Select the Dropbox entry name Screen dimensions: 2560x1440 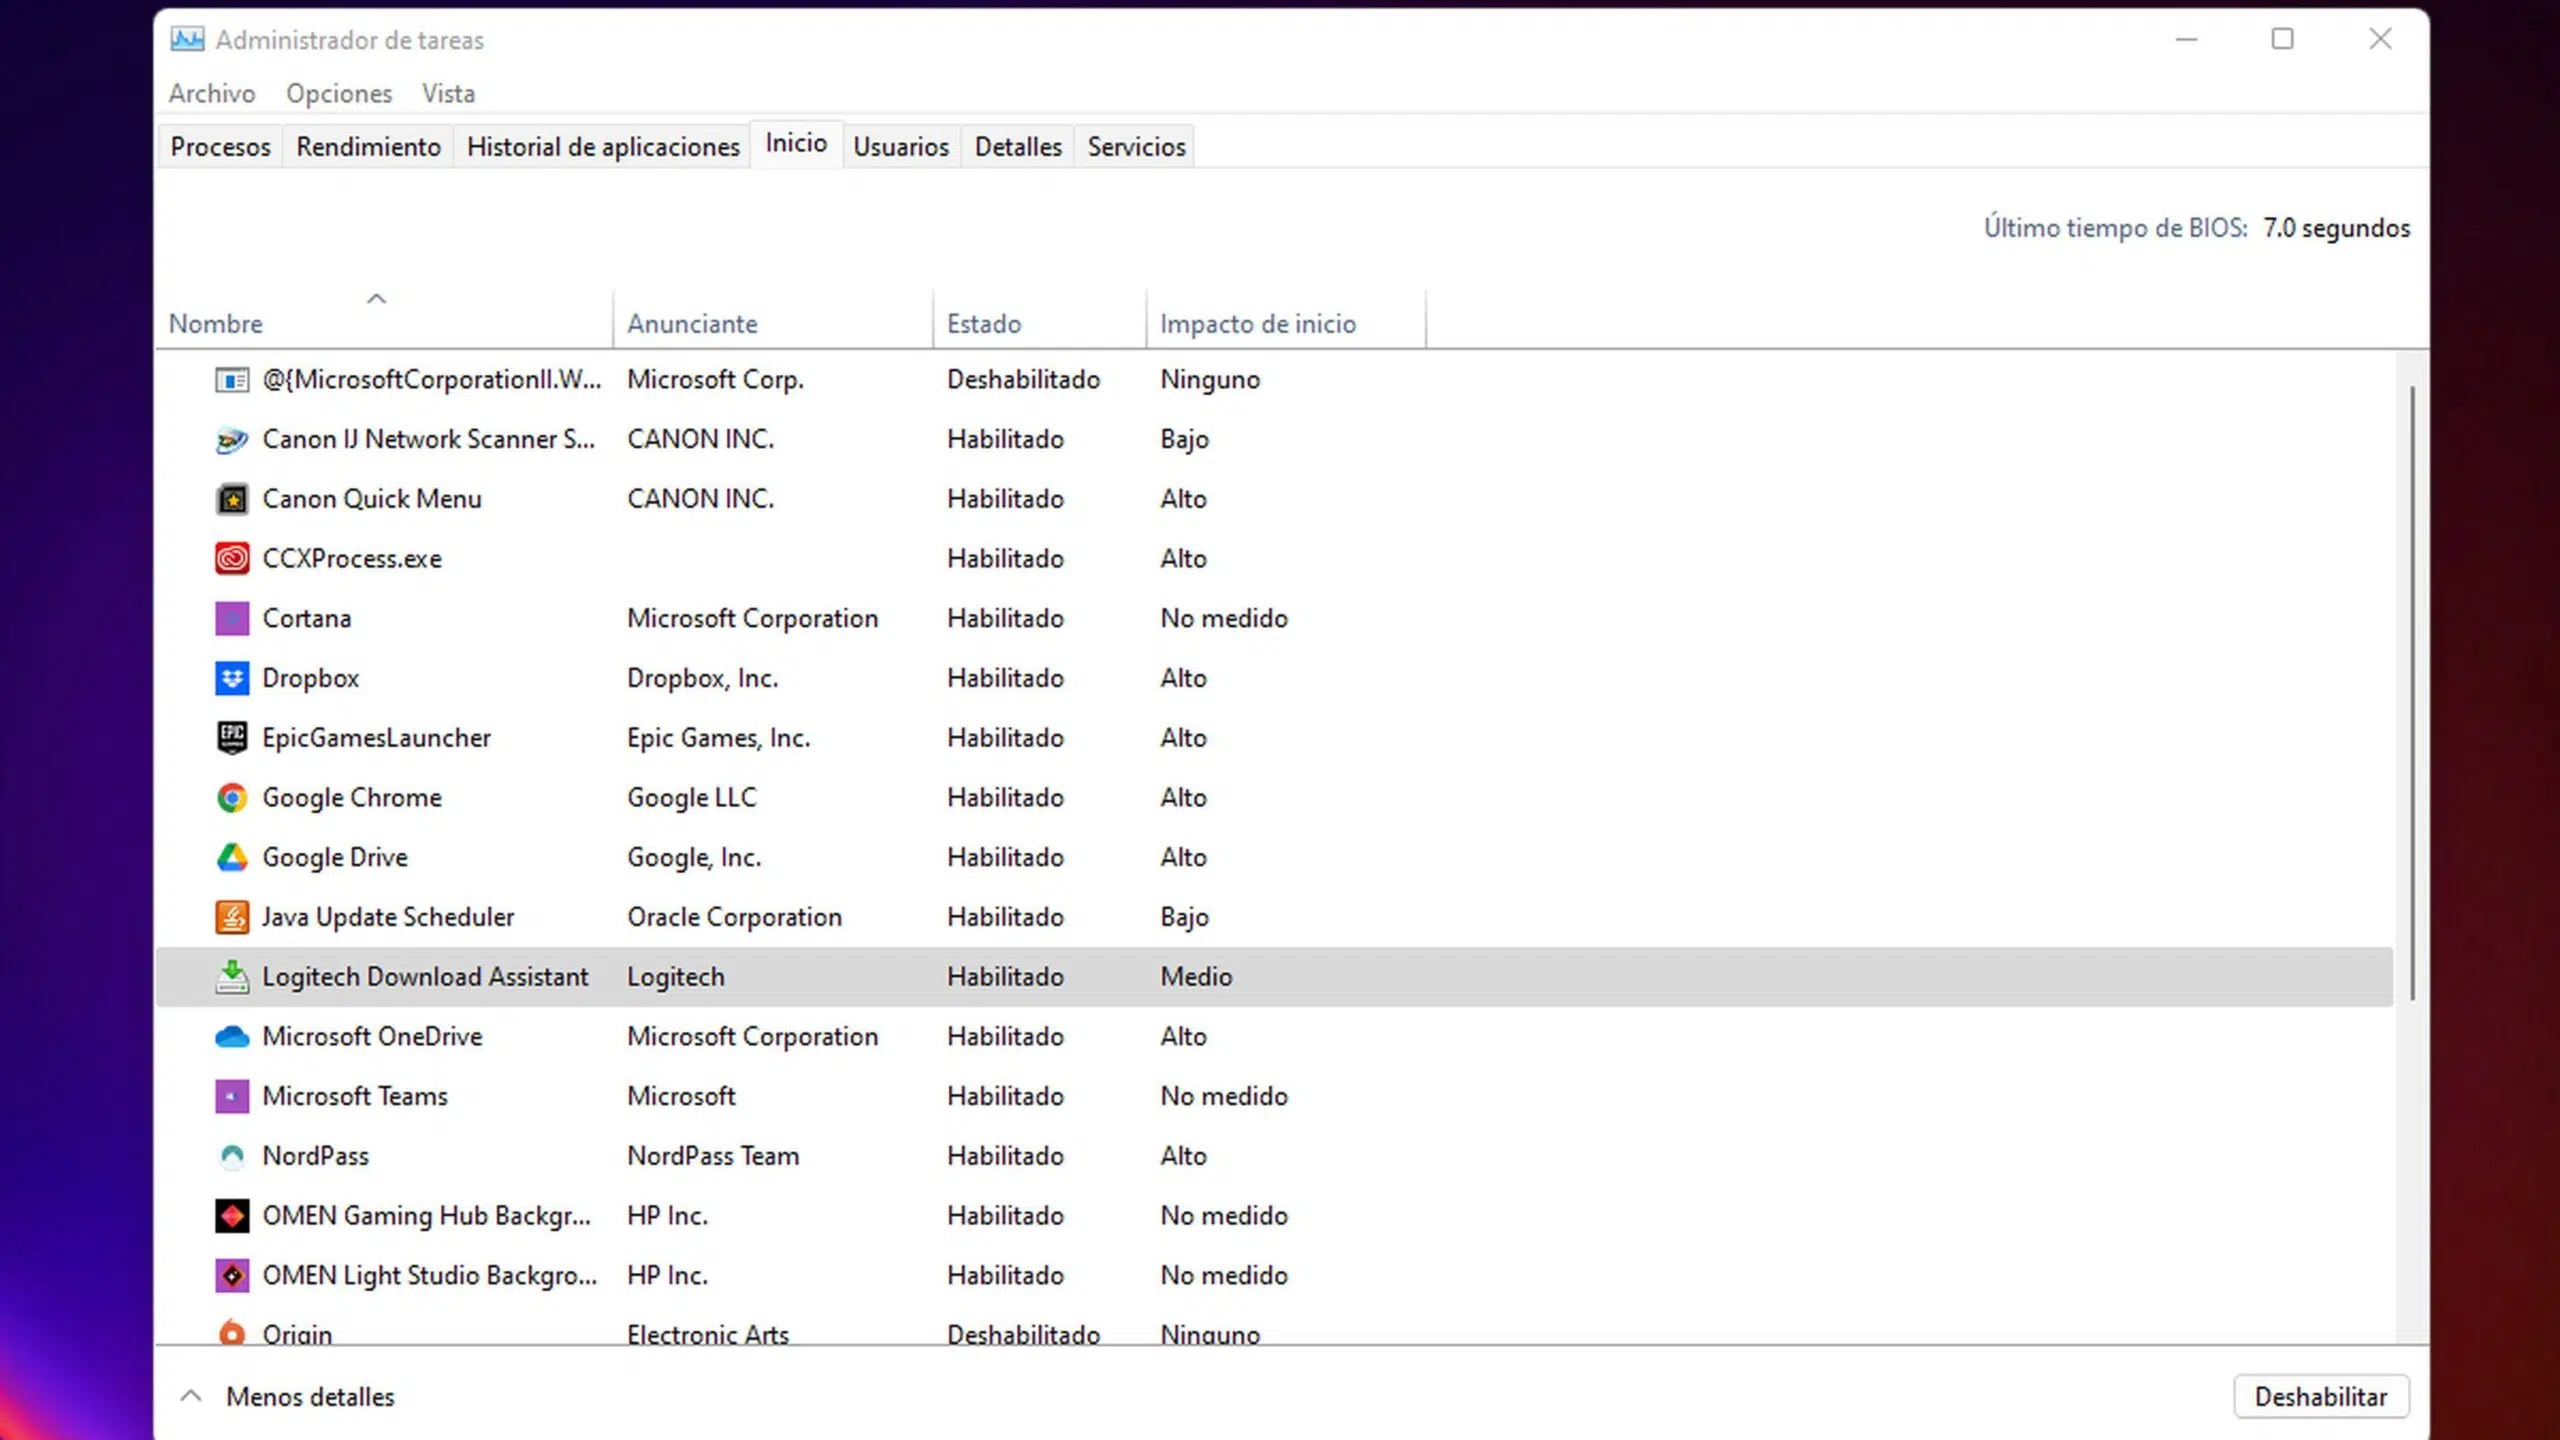tap(310, 678)
